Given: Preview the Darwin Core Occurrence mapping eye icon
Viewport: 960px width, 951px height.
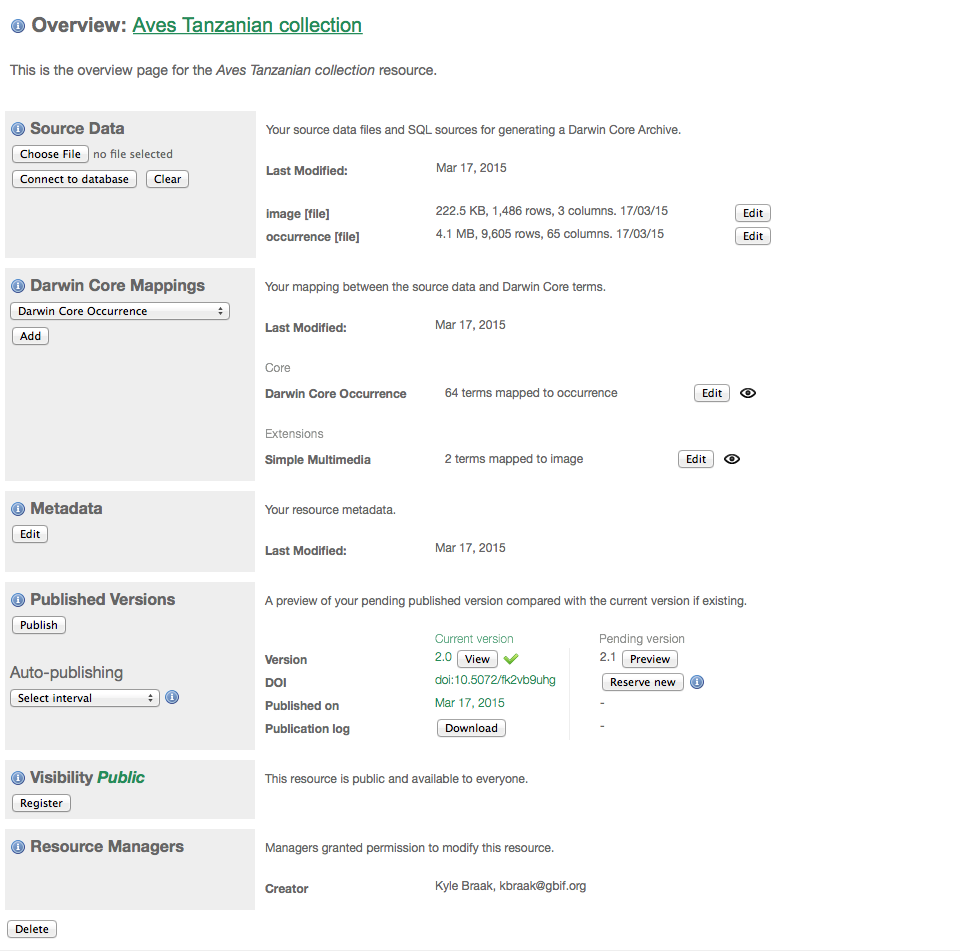Looking at the screenshot, I should coord(747,393).
